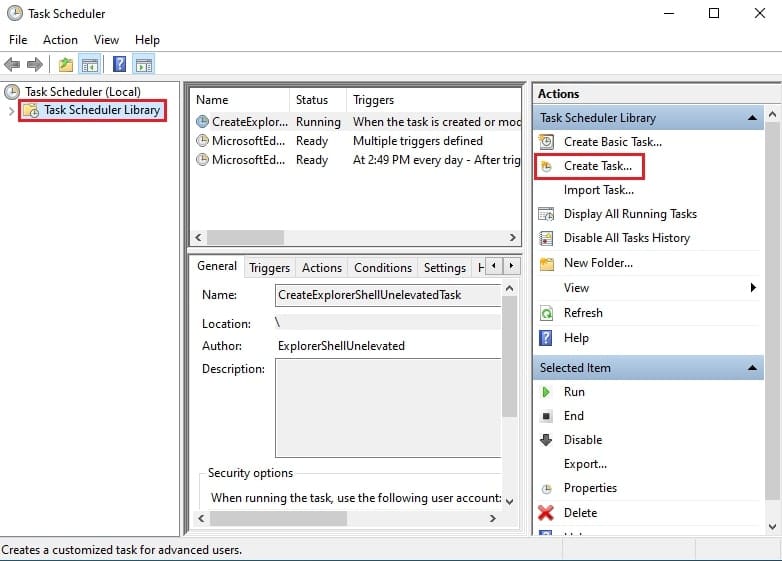Click the Description text box
The height and width of the screenshot is (561, 782).
tap(388, 408)
